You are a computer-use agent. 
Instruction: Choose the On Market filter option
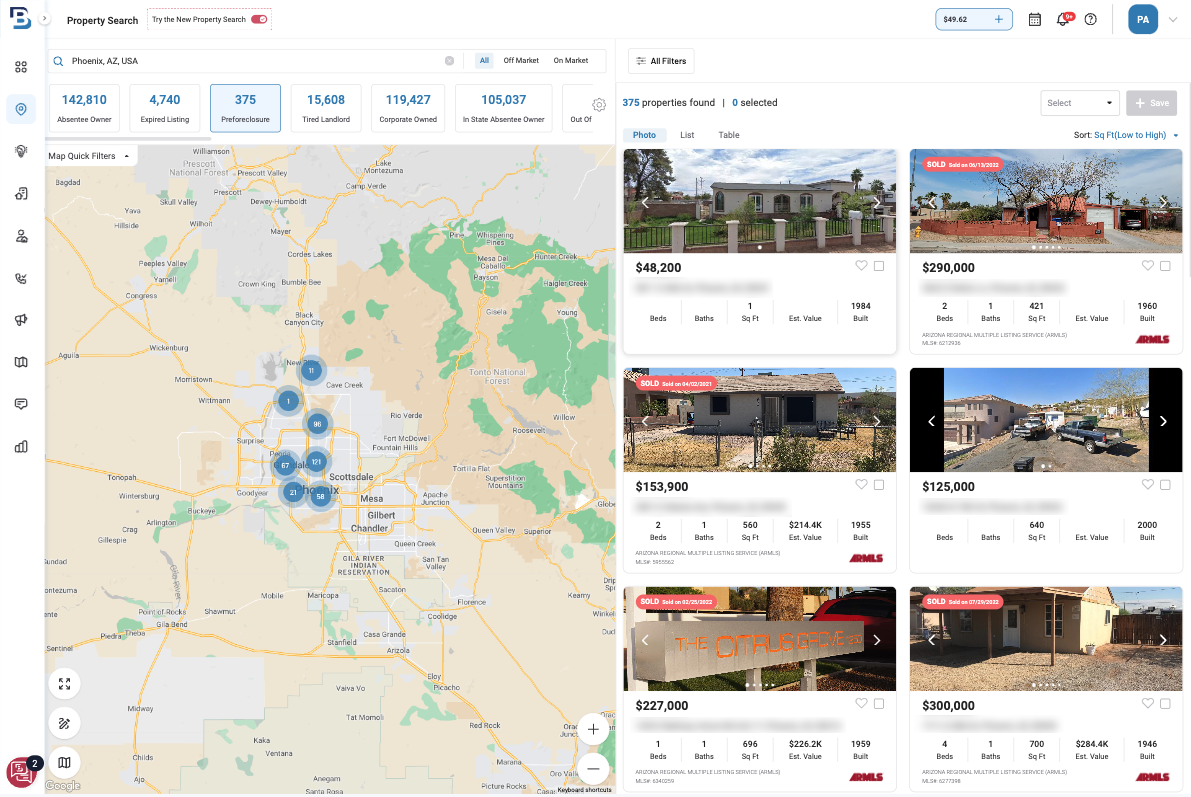click(x=570, y=61)
